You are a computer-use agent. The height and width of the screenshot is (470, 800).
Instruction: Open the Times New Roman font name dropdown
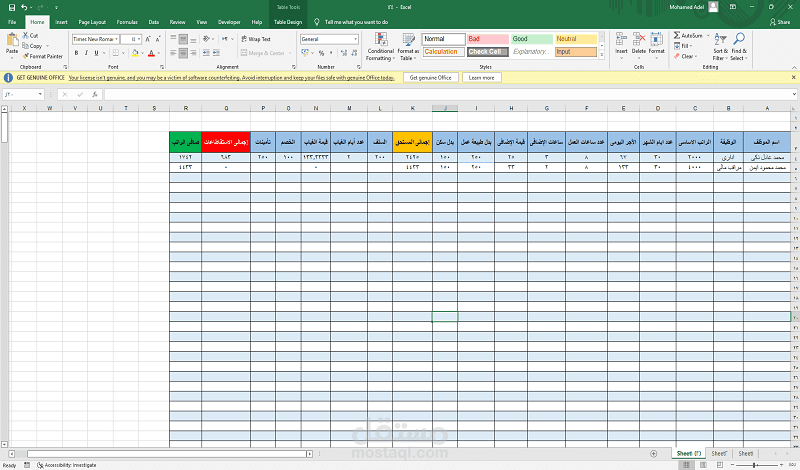tap(117, 39)
